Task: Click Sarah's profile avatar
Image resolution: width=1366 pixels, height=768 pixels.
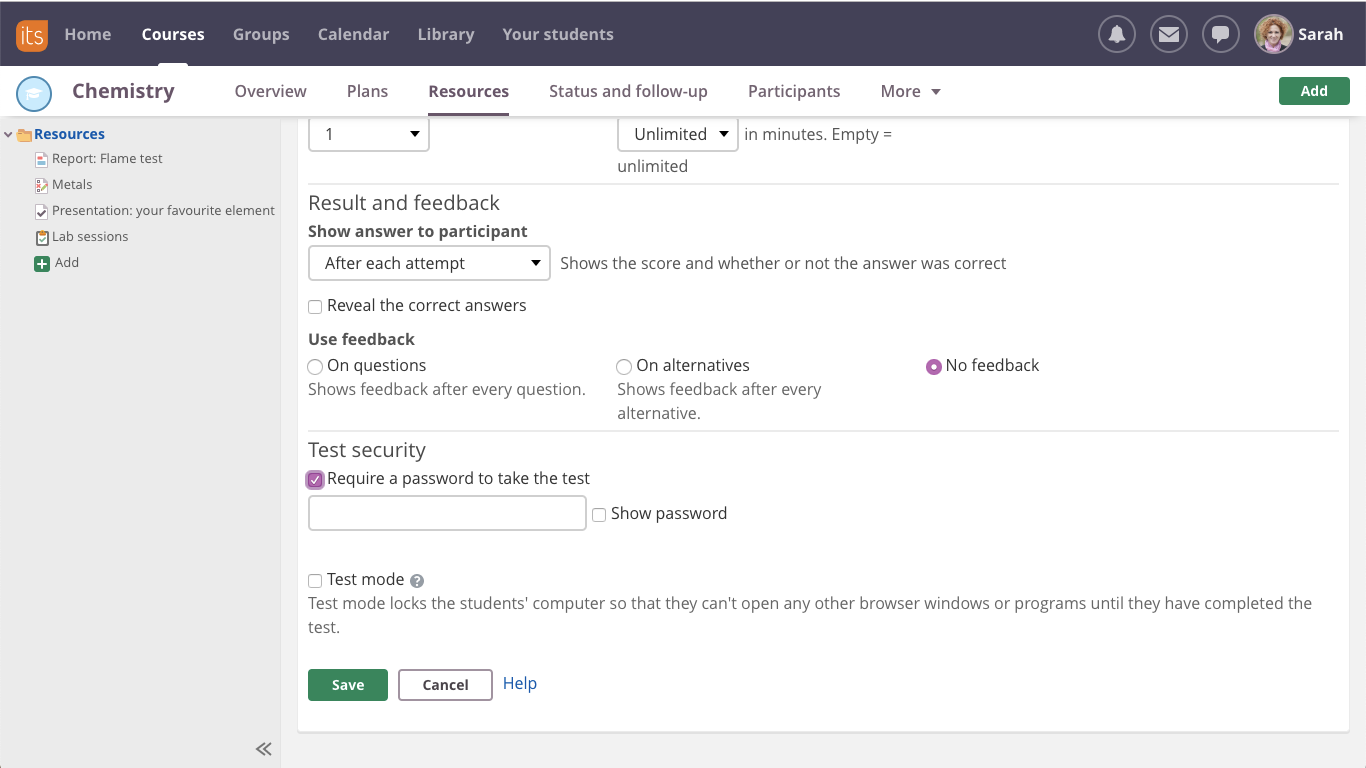Action: pyautogui.click(x=1273, y=34)
